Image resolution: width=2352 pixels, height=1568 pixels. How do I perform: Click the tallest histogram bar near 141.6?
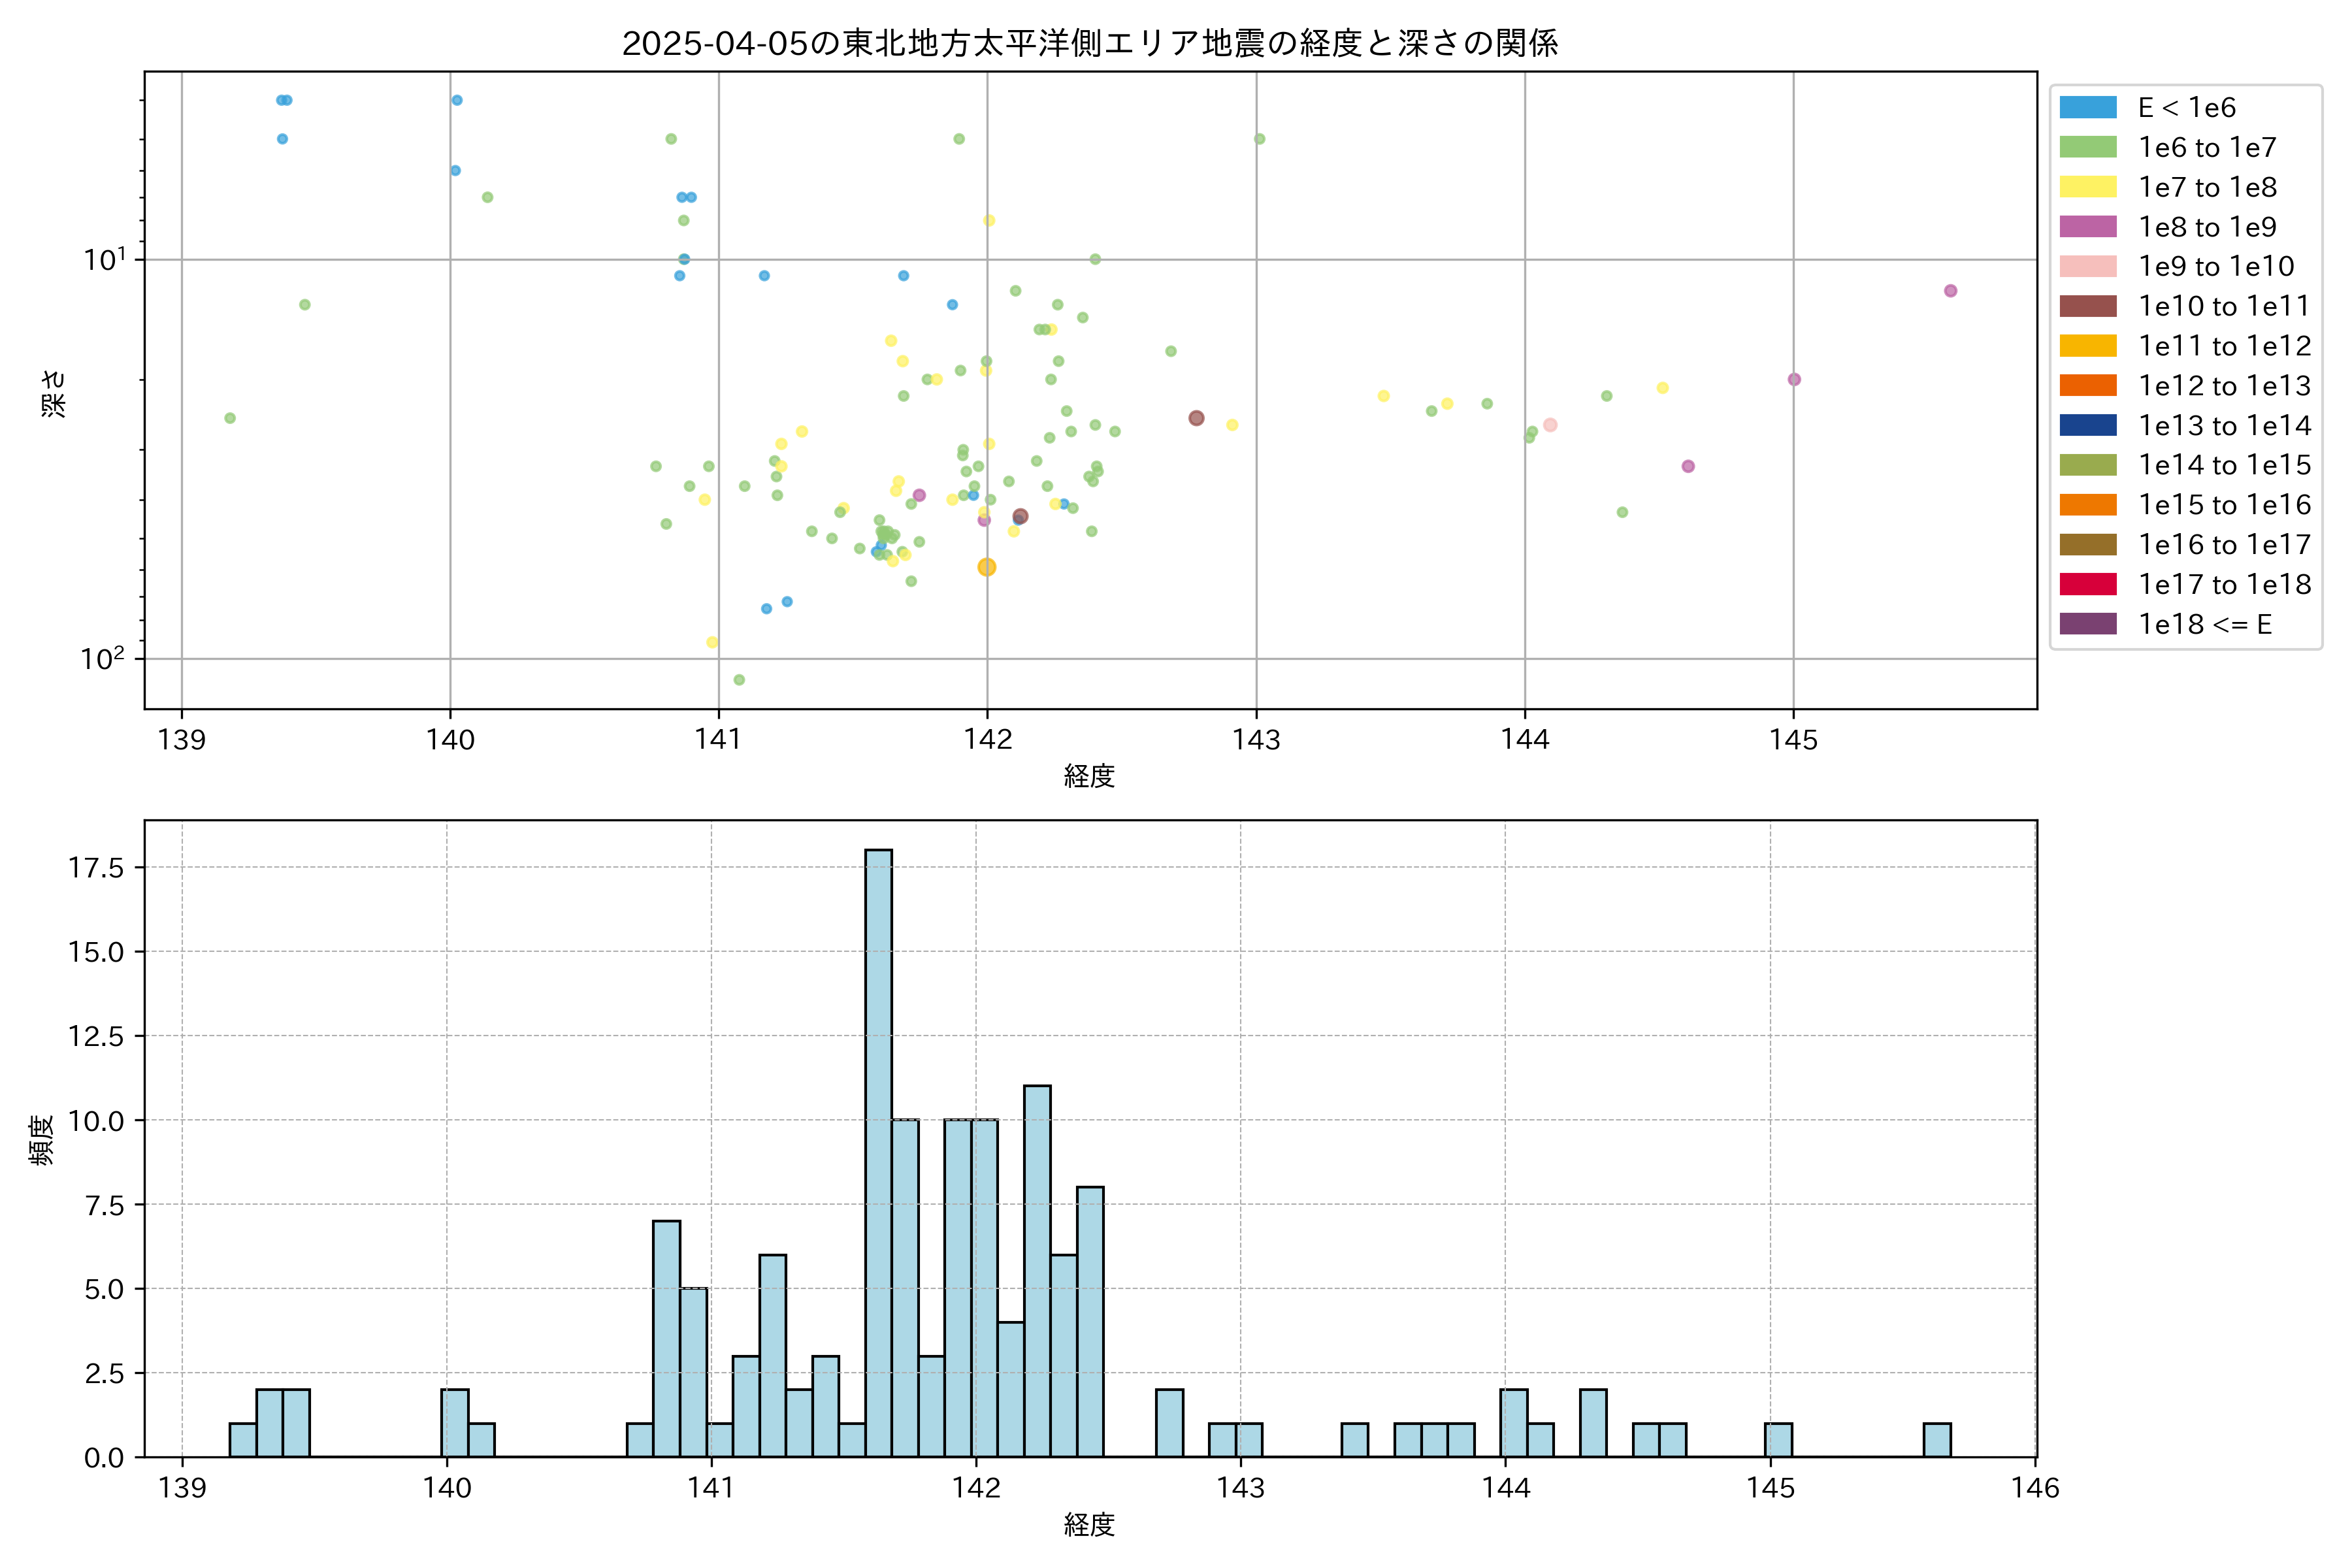[x=878, y=1150]
